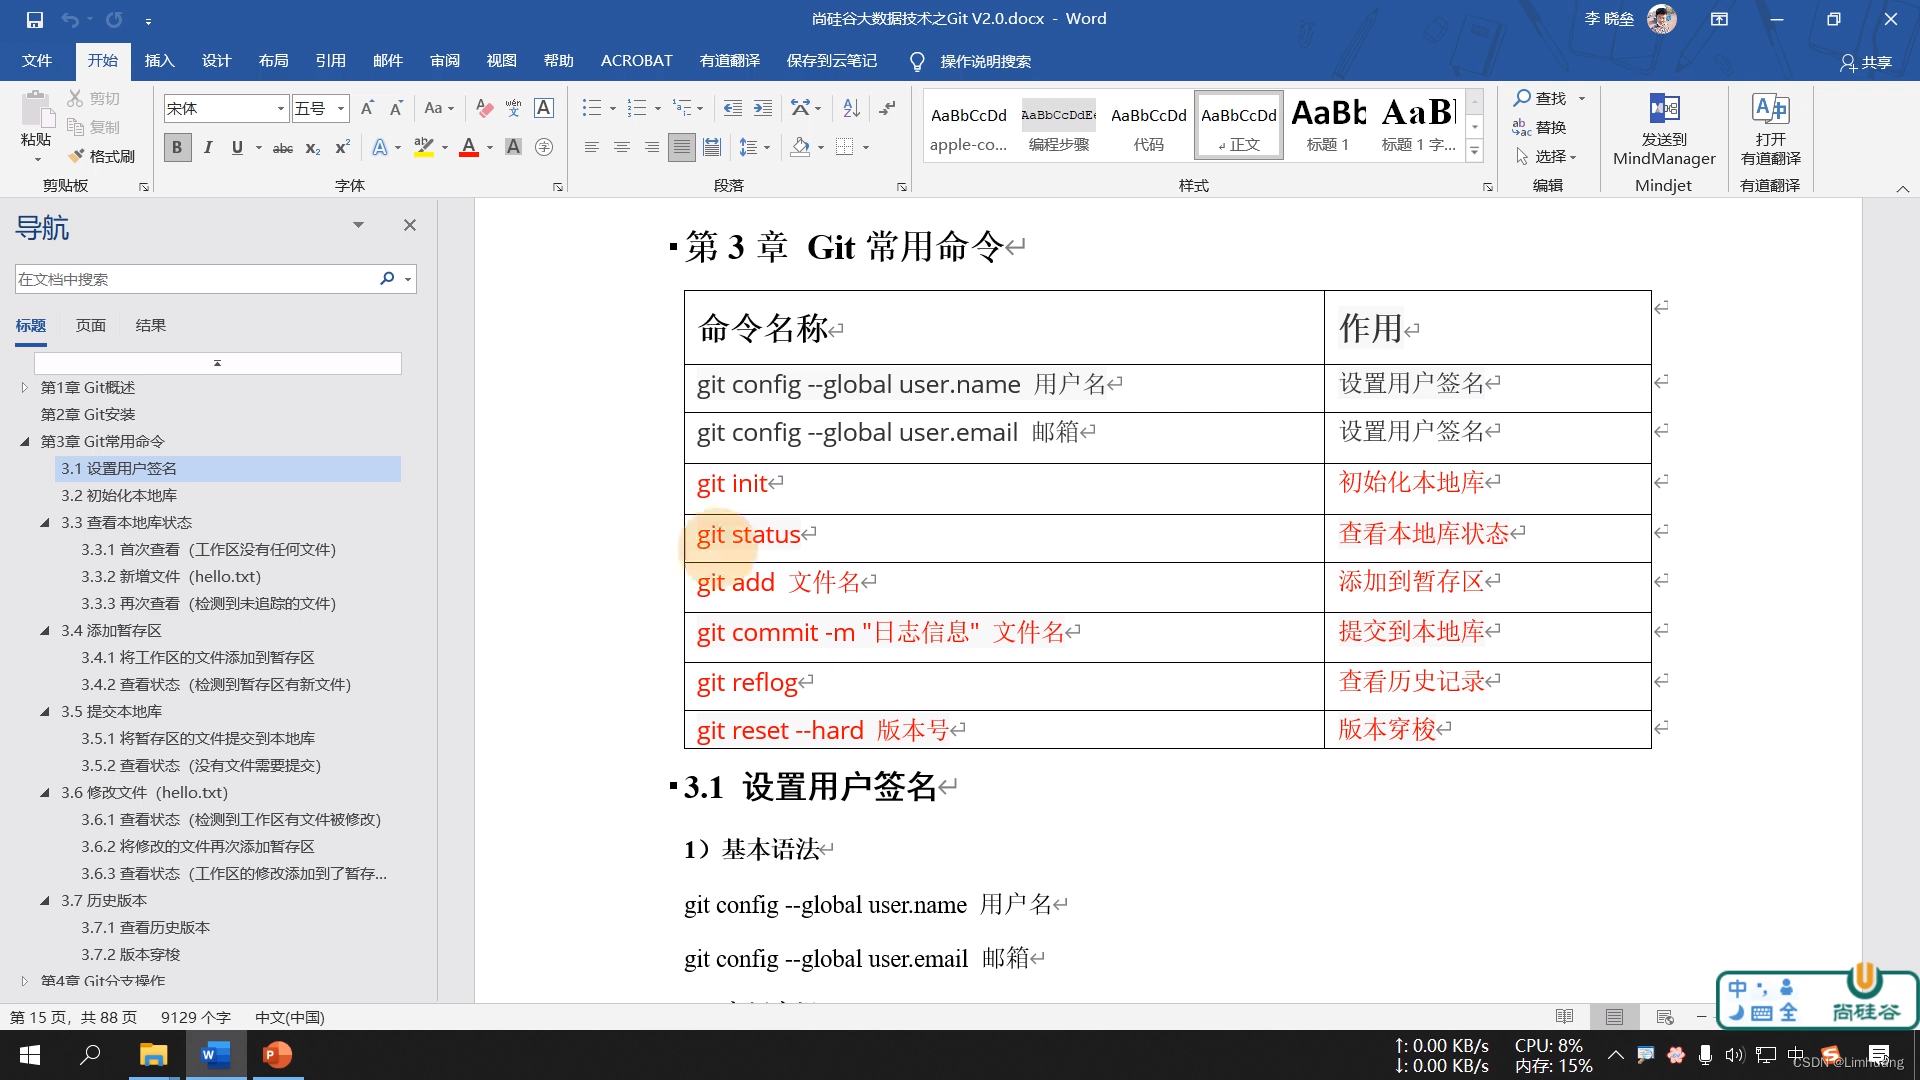Viewport: 1920px width, 1080px height.
Task: Toggle italic formatting button
Action: point(207,148)
